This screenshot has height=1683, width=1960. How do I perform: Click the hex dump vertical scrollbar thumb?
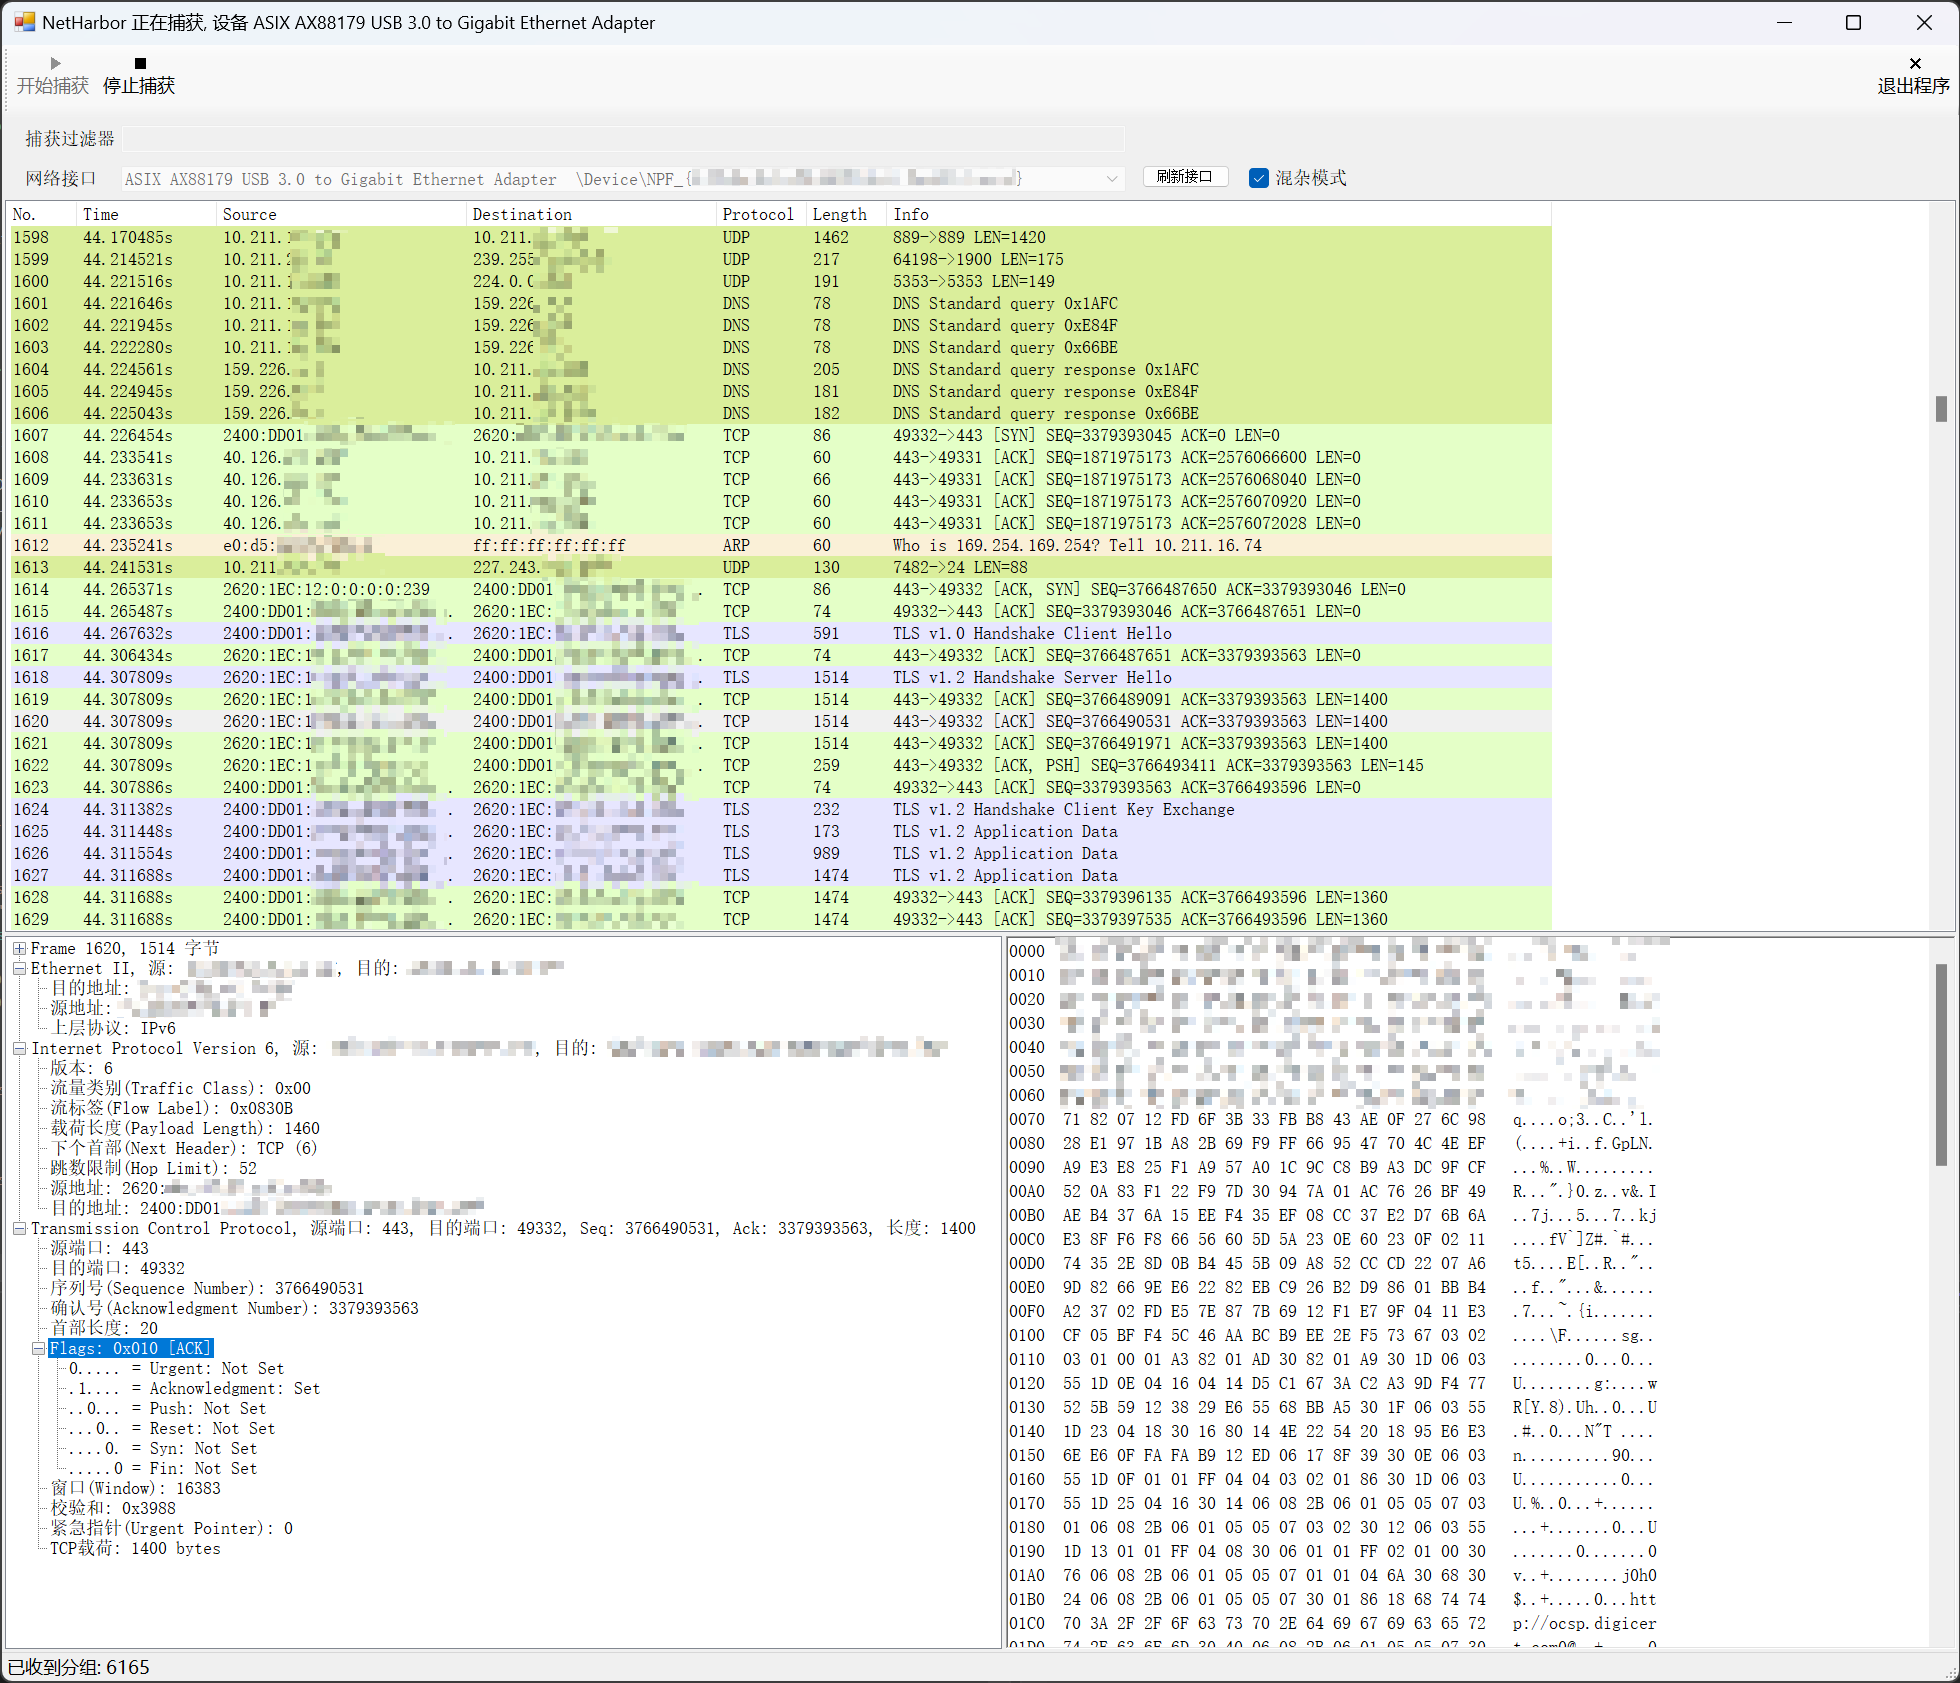[x=1941, y=1064]
